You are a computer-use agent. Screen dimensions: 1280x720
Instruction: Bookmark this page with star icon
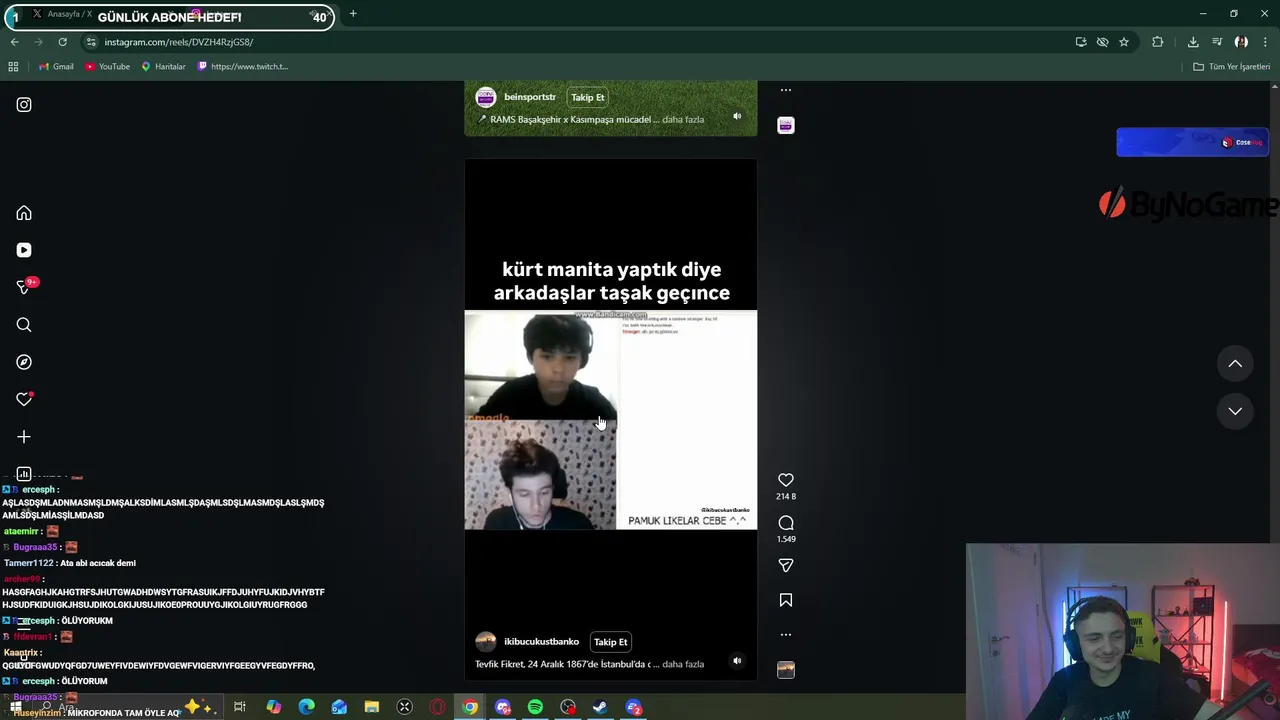[x=1124, y=42]
